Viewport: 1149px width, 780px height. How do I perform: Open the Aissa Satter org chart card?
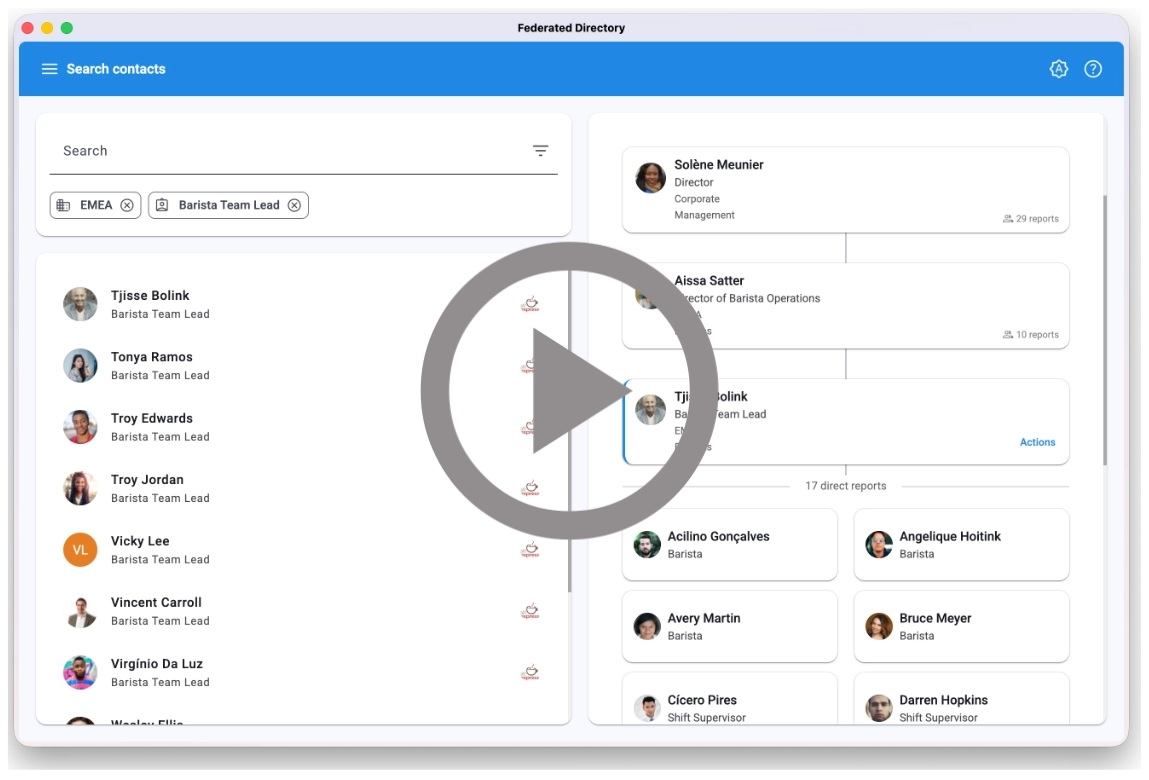[845, 306]
